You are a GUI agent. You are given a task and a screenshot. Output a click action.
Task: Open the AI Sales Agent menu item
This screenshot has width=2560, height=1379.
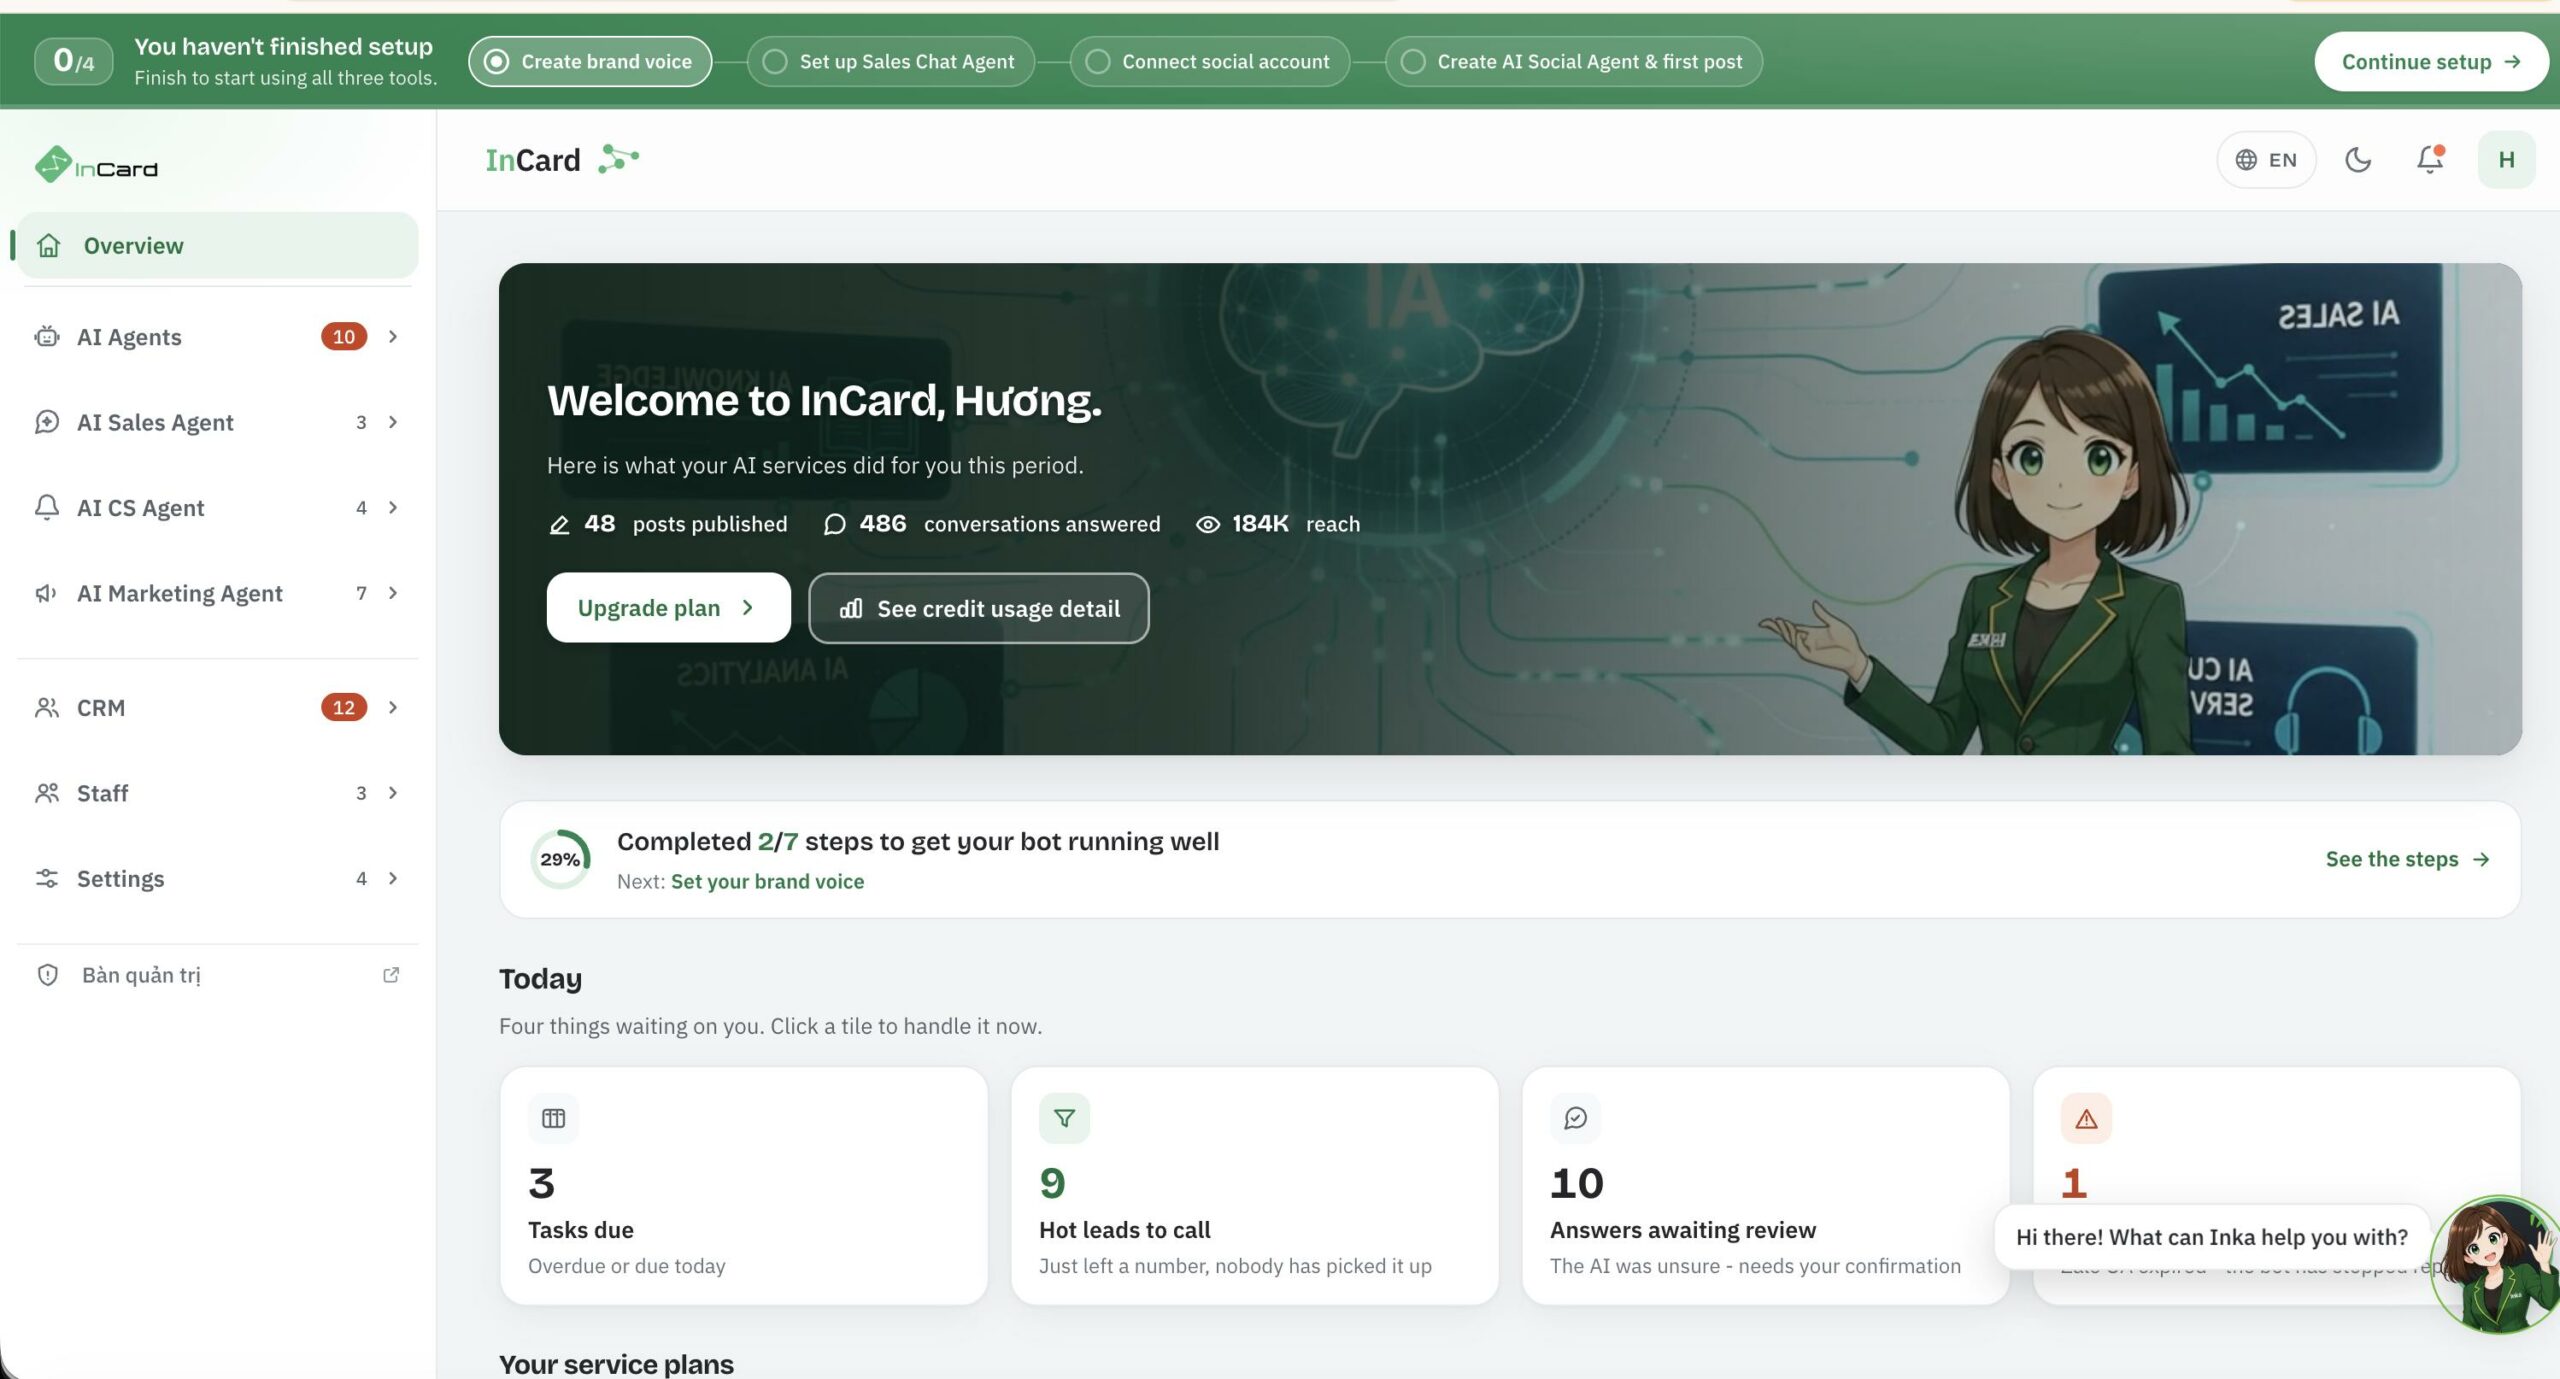pyautogui.click(x=217, y=422)
